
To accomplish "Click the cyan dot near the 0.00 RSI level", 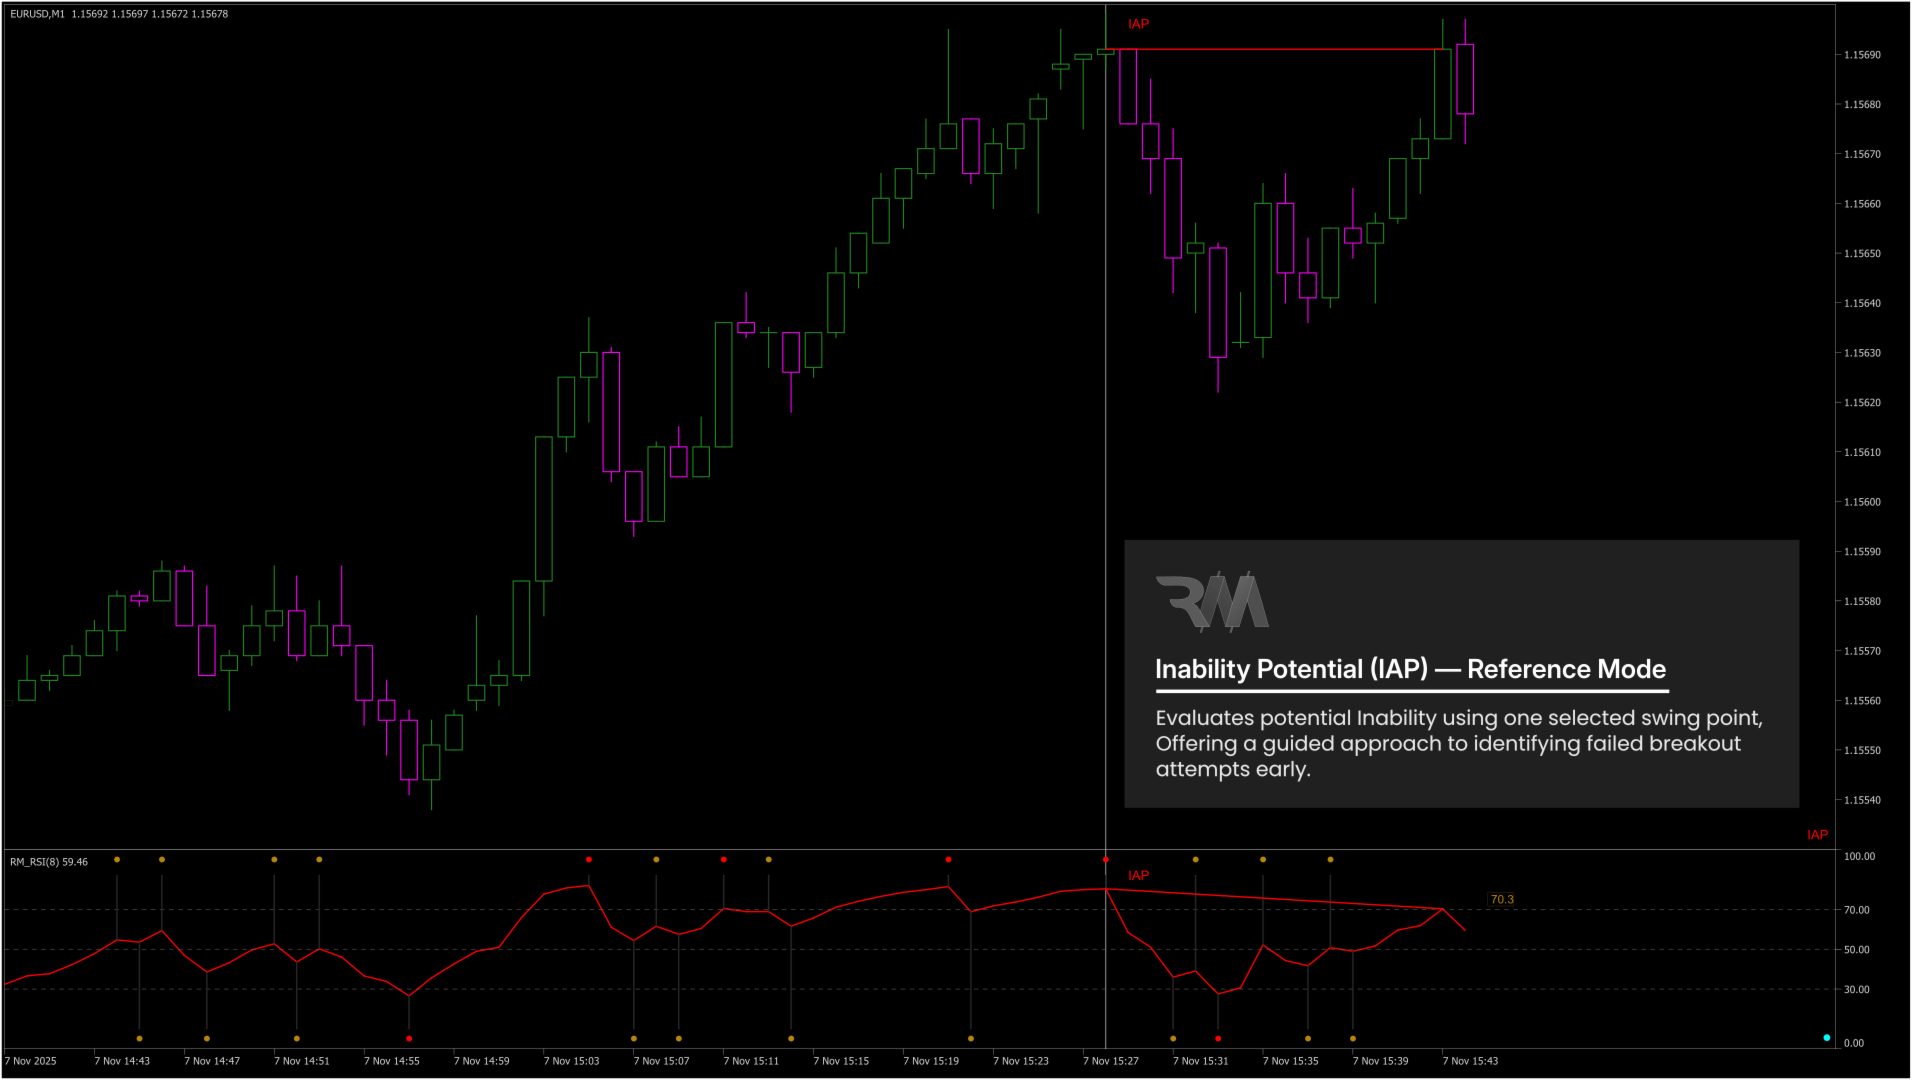I will tap(1827, 1038).
